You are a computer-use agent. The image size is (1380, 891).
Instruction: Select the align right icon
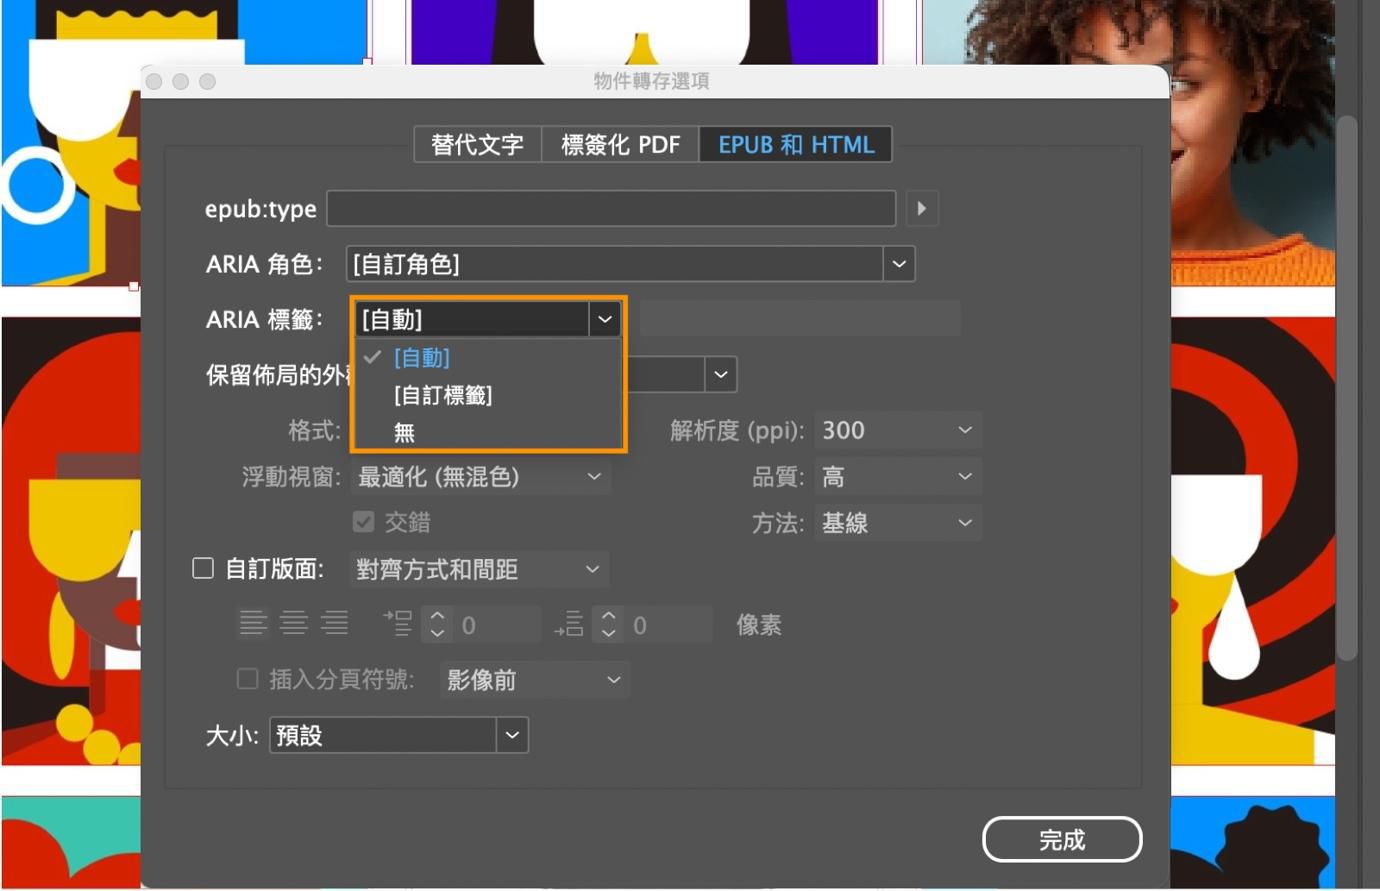[x=335, y=624]
